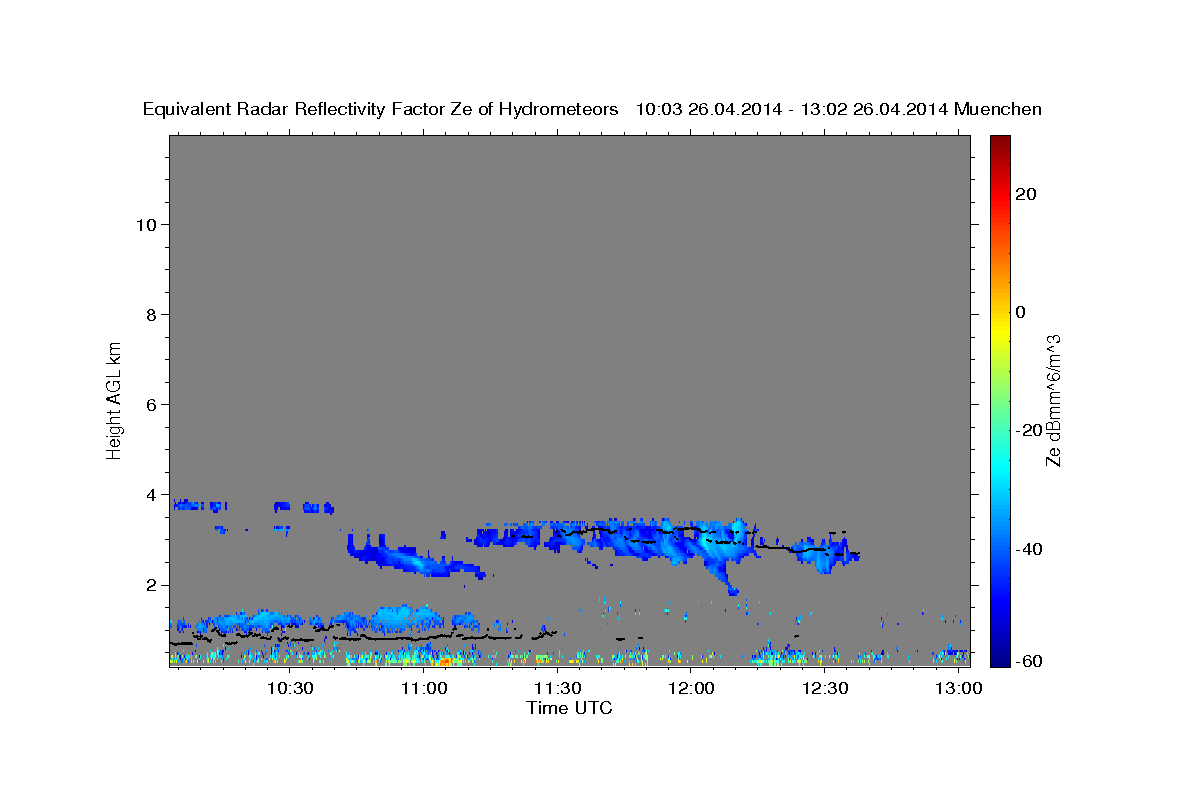Image resolution: width=1200 pixels, height=800 pixels.
Task: Click the date range text ending in 'Muenchen'
Action: (839, 110)
